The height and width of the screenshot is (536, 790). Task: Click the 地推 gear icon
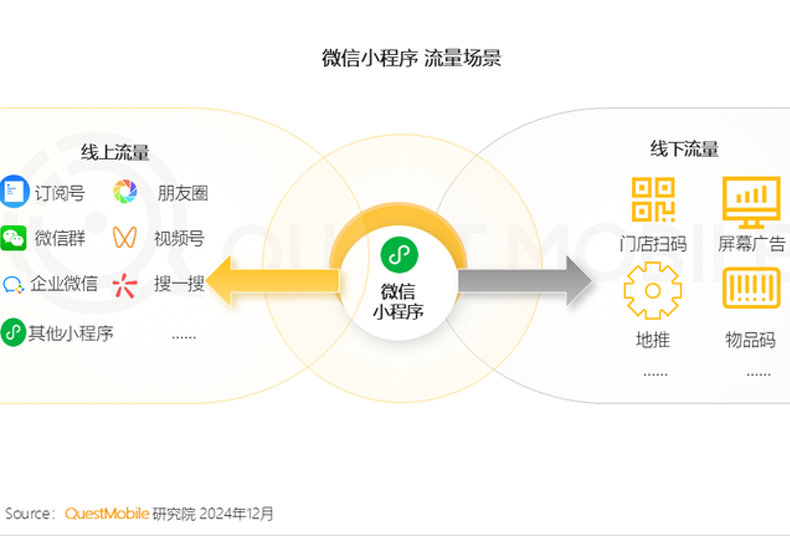click(x=652, y=290)
